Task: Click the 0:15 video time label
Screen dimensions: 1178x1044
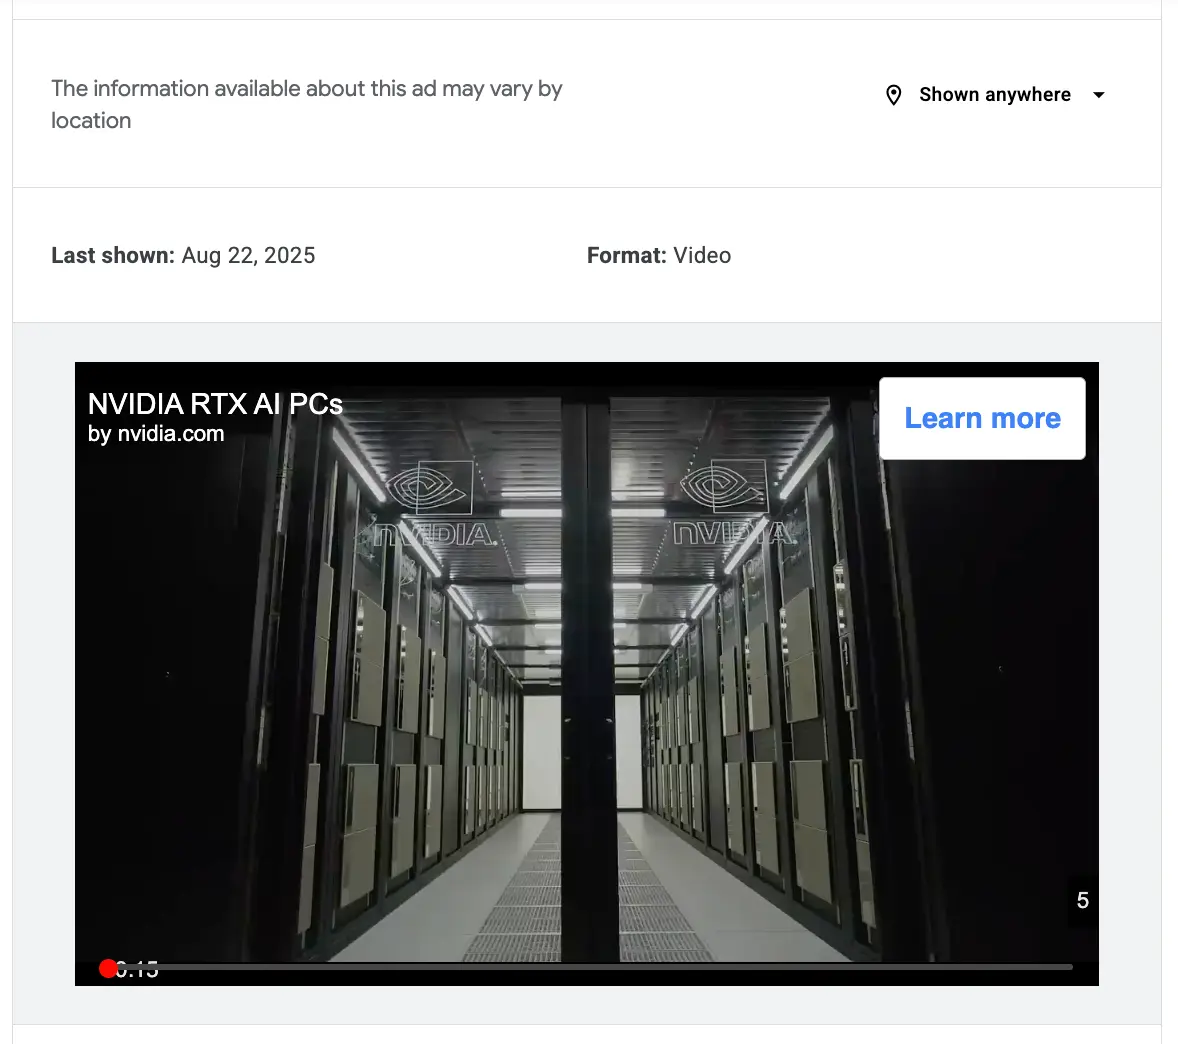Action: [137, 970]
